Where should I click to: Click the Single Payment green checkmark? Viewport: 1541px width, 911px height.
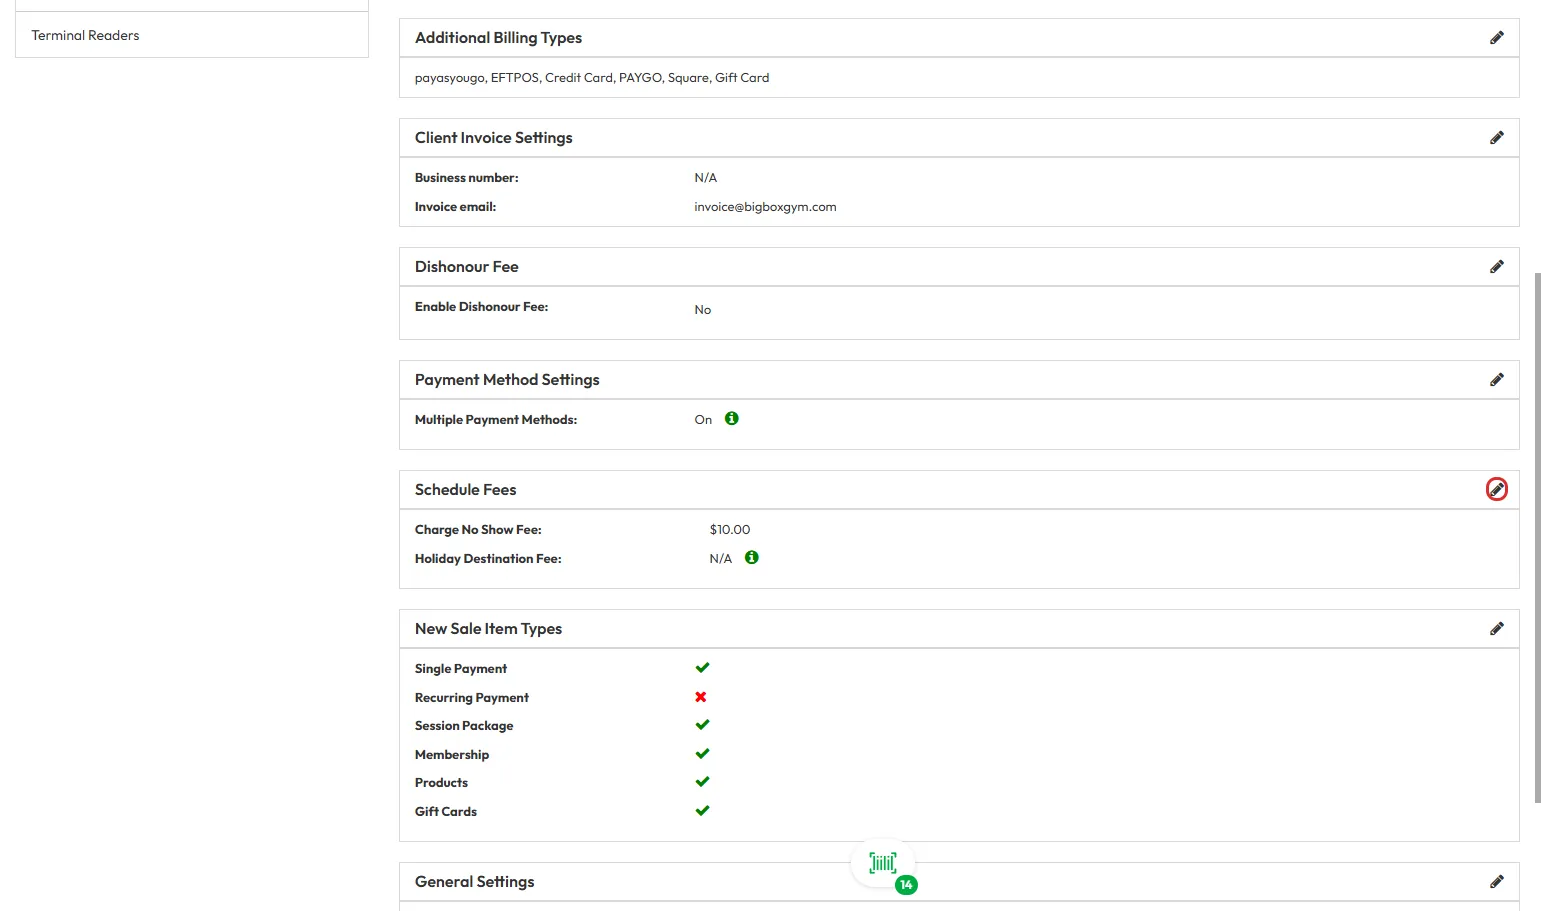click(x=702, y=668)
